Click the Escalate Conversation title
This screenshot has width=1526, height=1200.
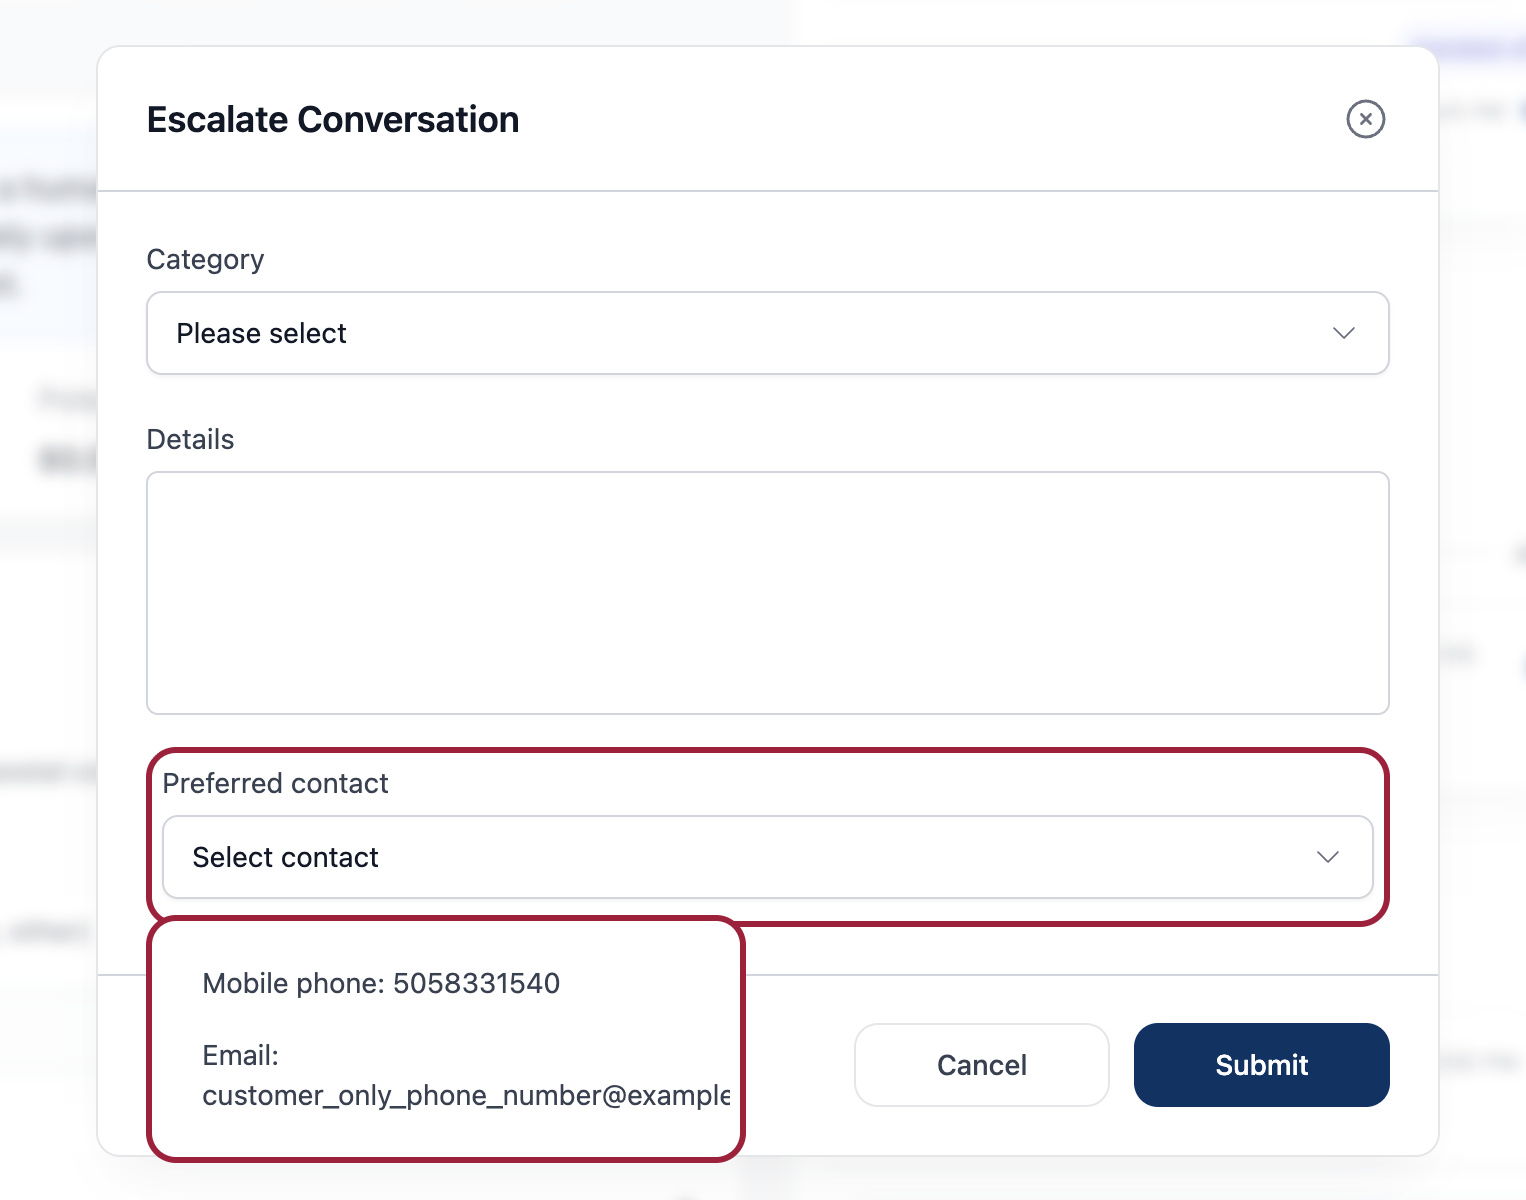pos(332,119)
